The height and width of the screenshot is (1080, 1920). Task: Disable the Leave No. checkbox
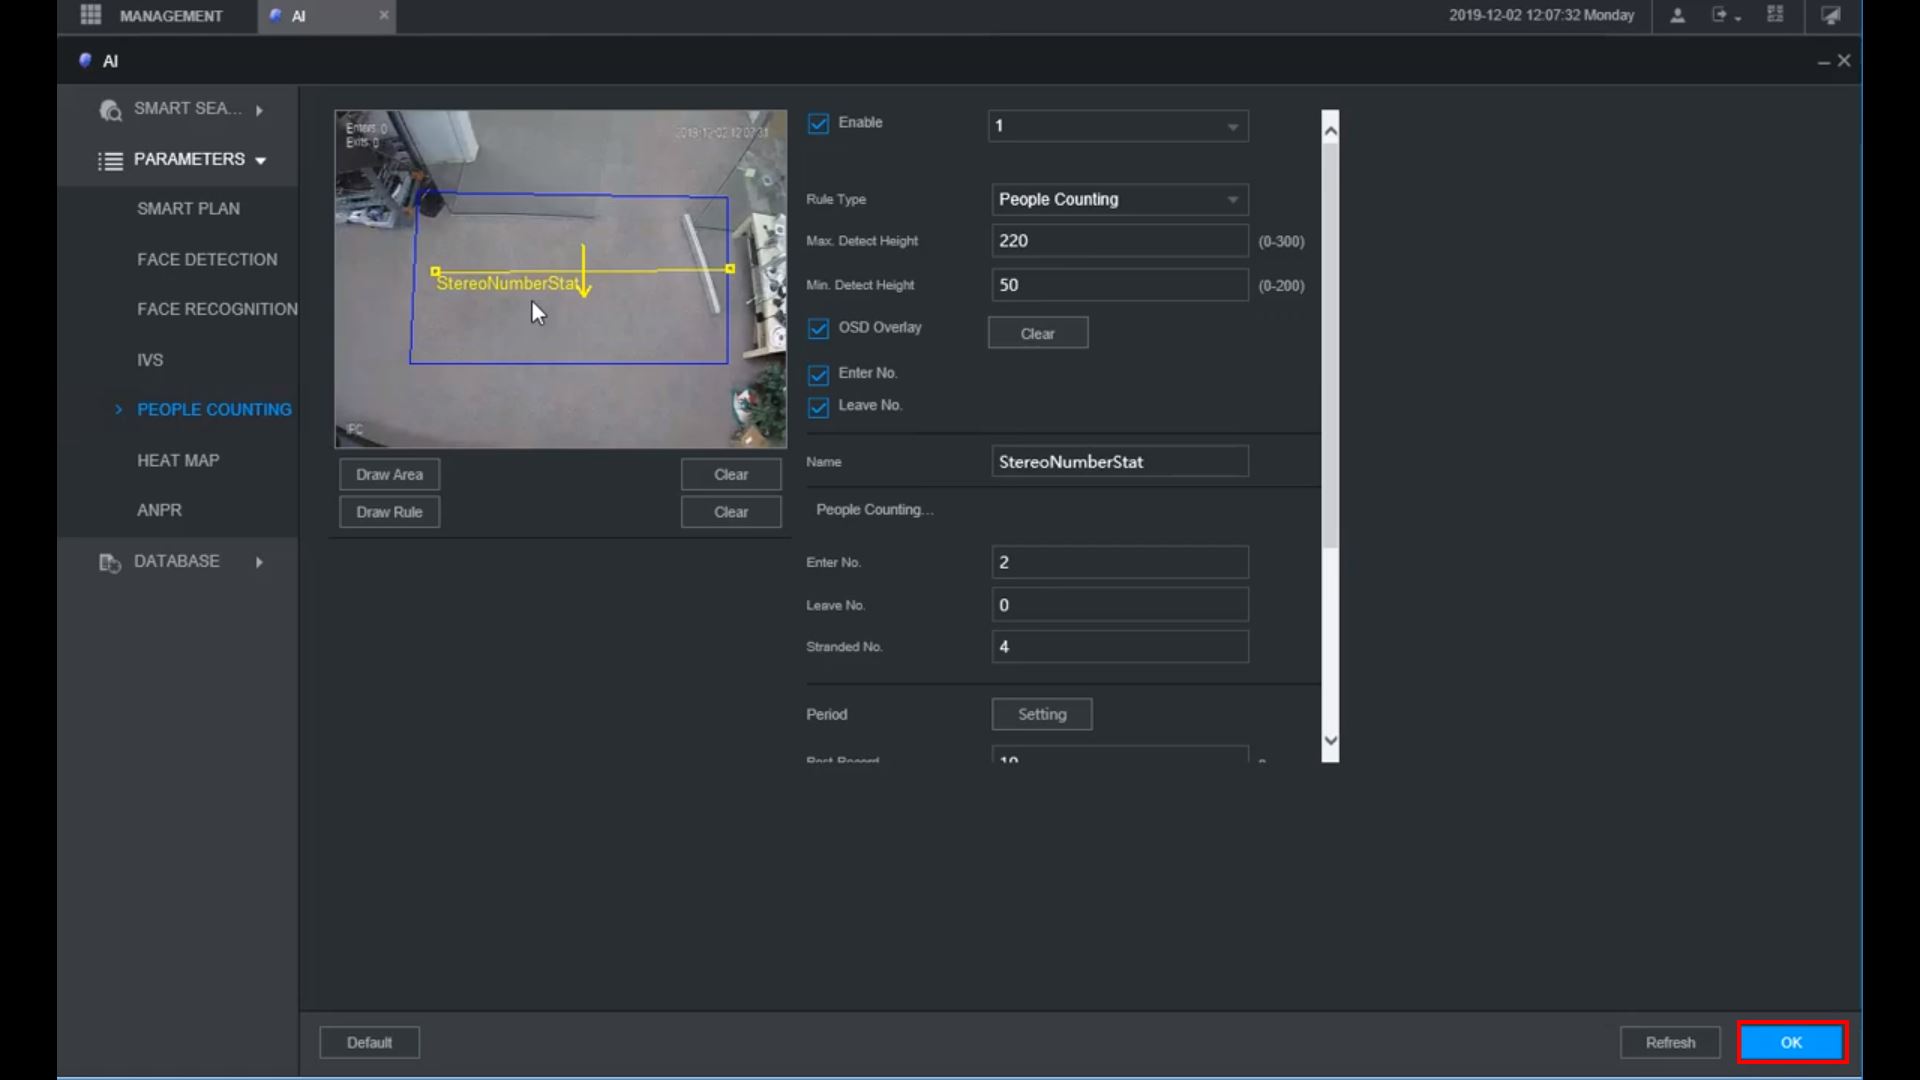[818, 407]
